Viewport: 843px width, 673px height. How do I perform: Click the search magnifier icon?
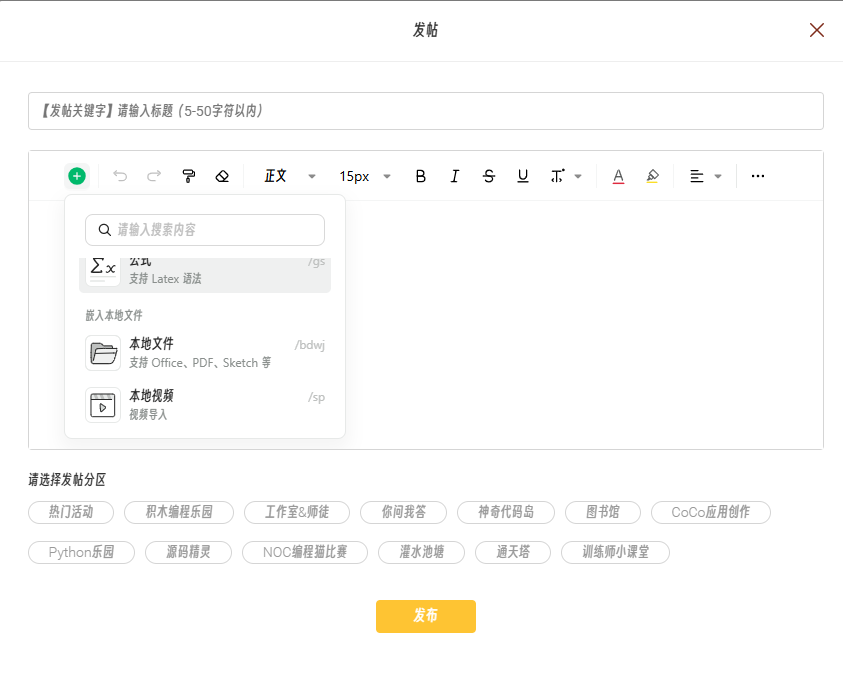(104, 230)
